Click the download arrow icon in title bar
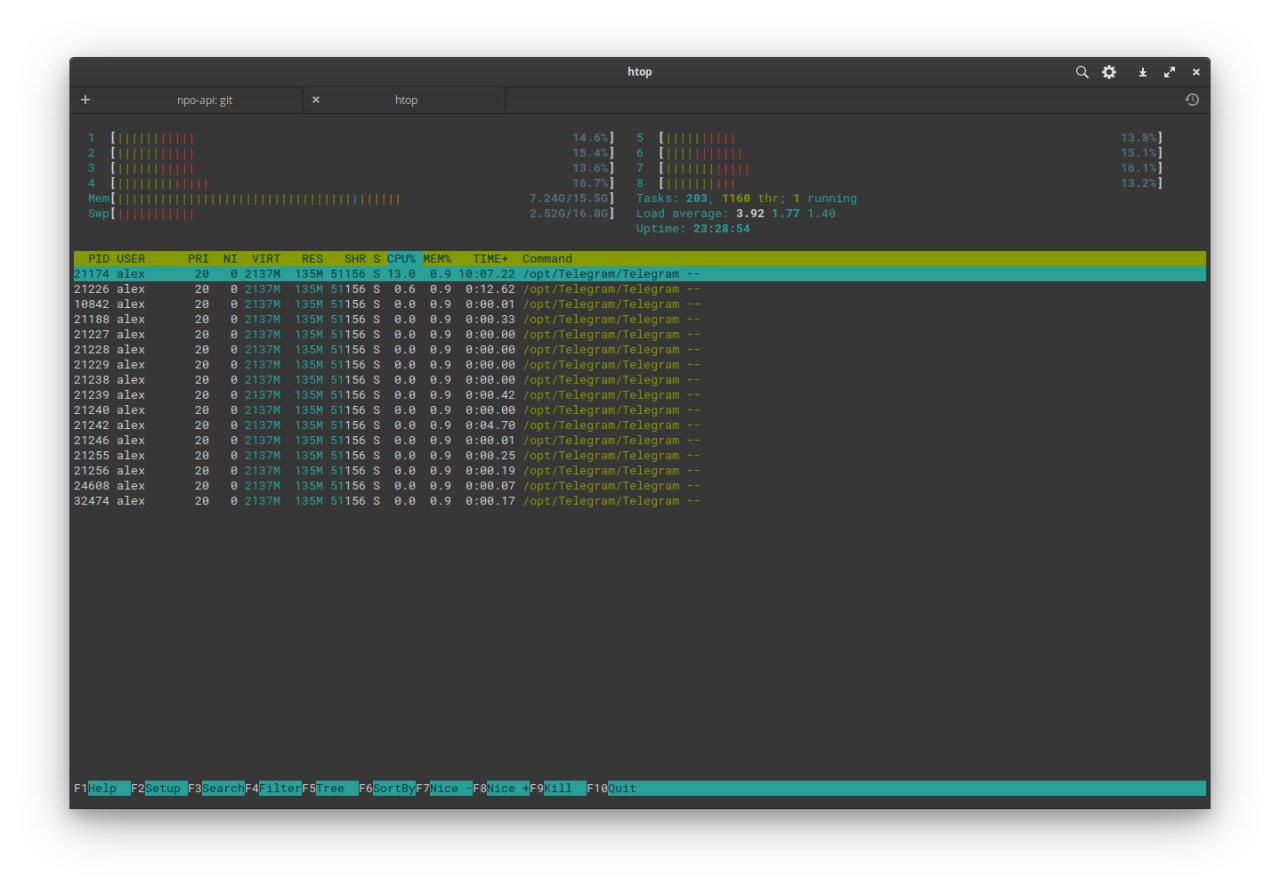Image resolution: width=1280 pixels, height=891 pixels. click(1142, 72)
